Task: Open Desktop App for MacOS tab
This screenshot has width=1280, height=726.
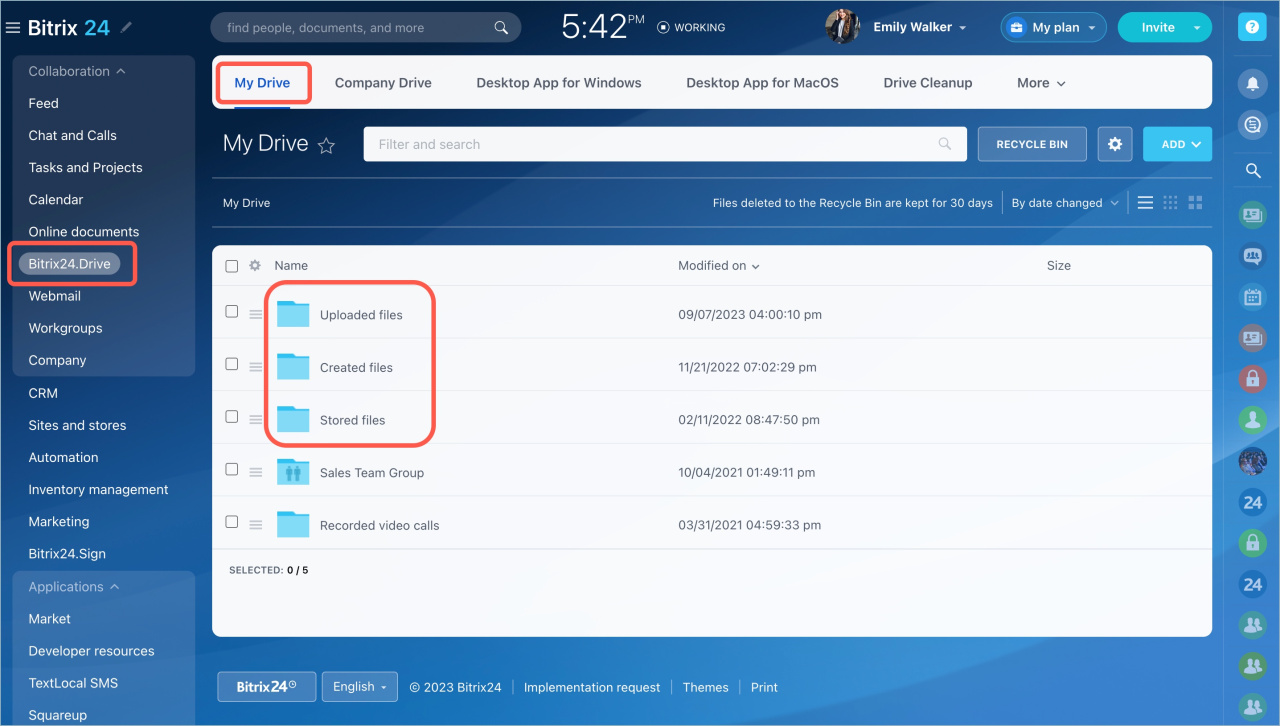Action: 762,83
